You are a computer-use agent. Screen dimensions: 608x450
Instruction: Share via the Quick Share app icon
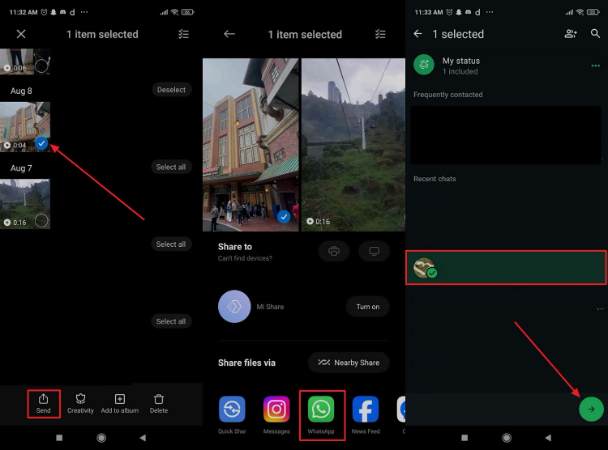pos(232,409)
